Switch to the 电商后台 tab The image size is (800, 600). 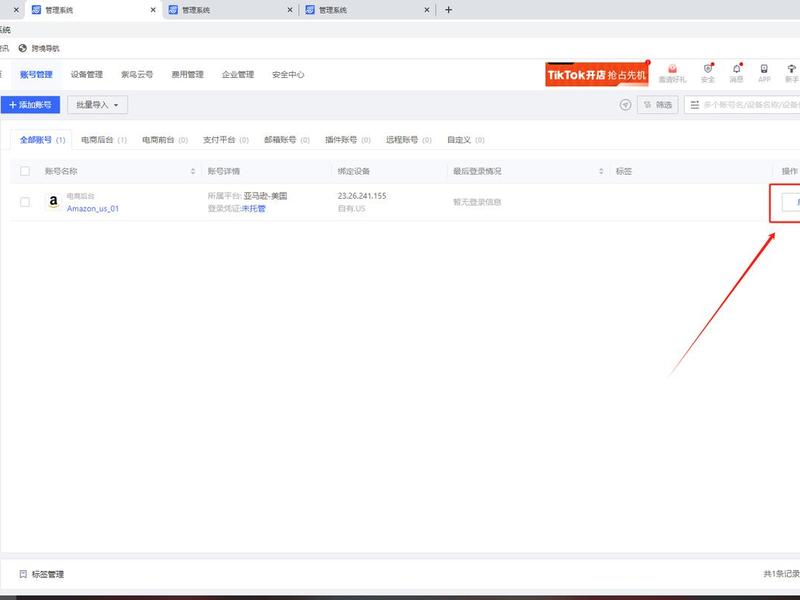click(104, 140)
